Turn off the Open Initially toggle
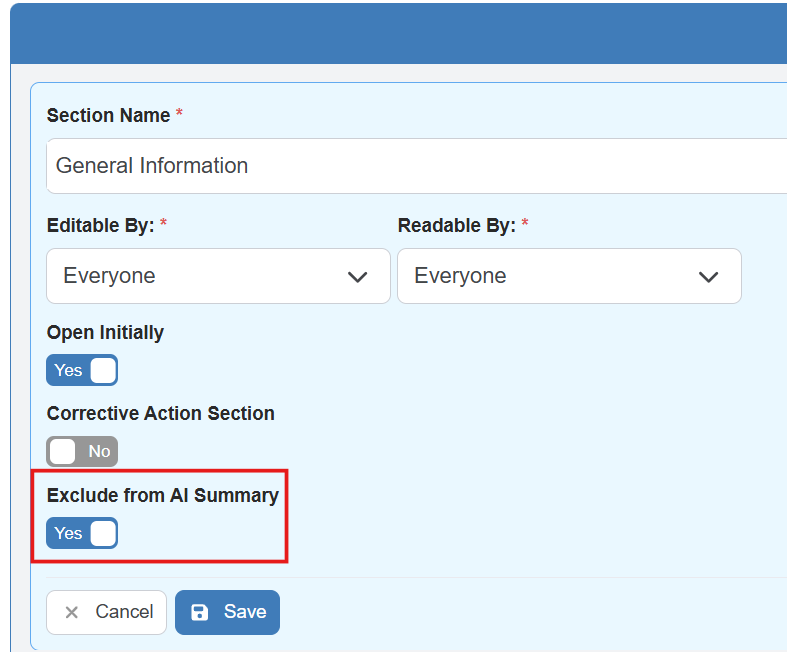 click(x=82, y=370)
